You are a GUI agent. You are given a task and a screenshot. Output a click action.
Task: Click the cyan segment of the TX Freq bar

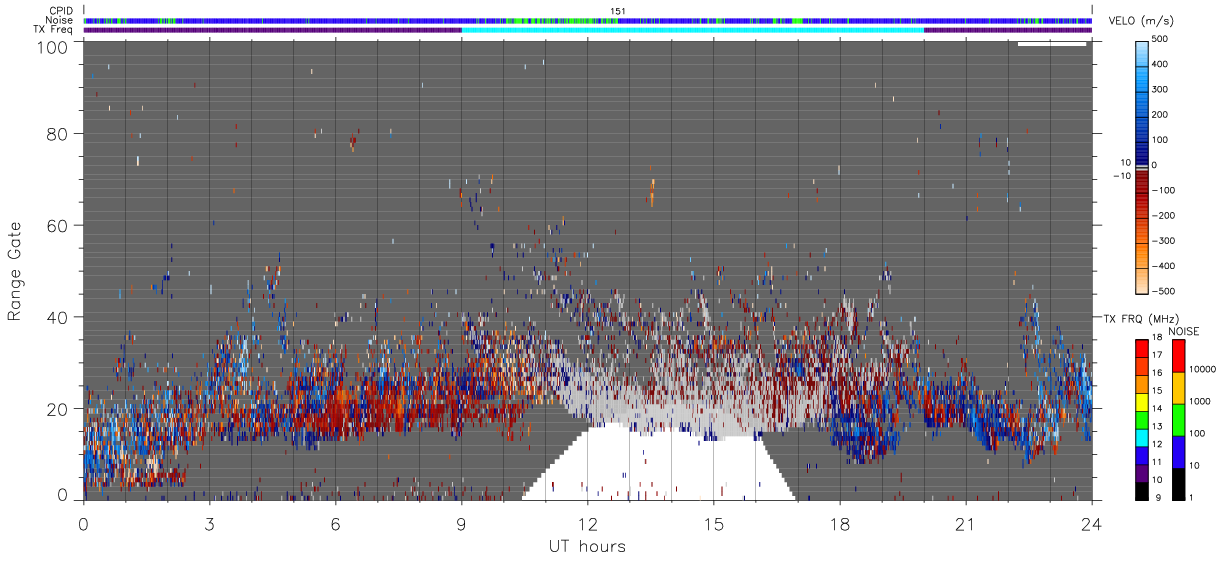[x=692, y=30]
